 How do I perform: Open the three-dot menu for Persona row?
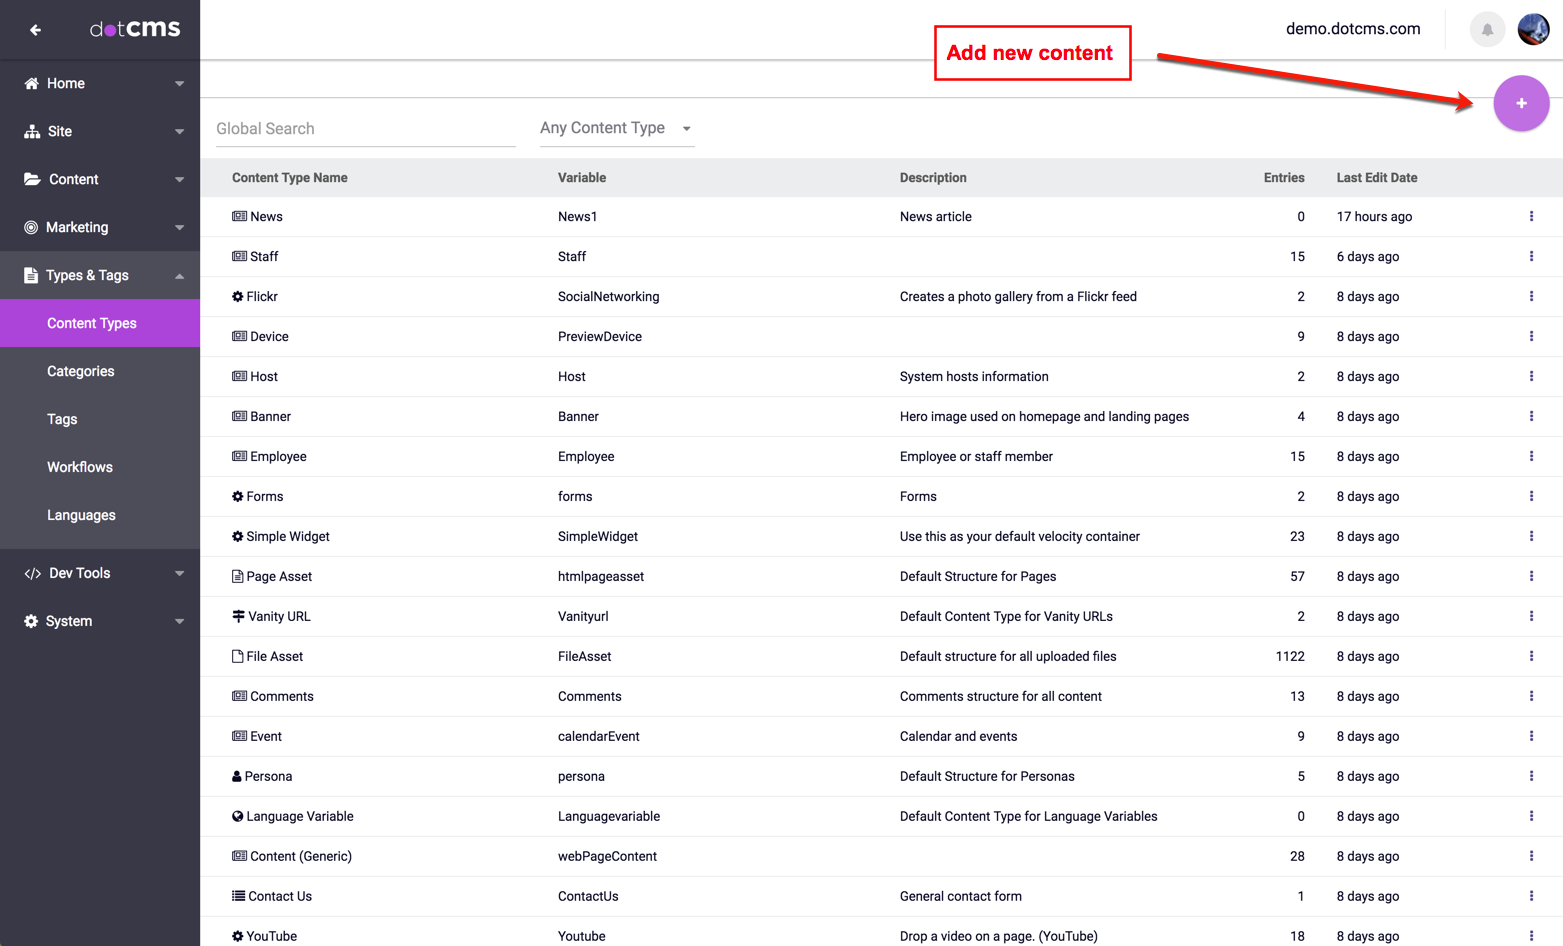point(1531,777)
